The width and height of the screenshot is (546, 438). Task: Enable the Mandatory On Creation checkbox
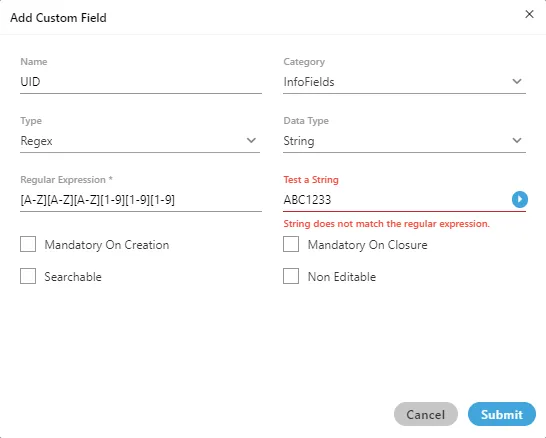(x=28, y=244)
